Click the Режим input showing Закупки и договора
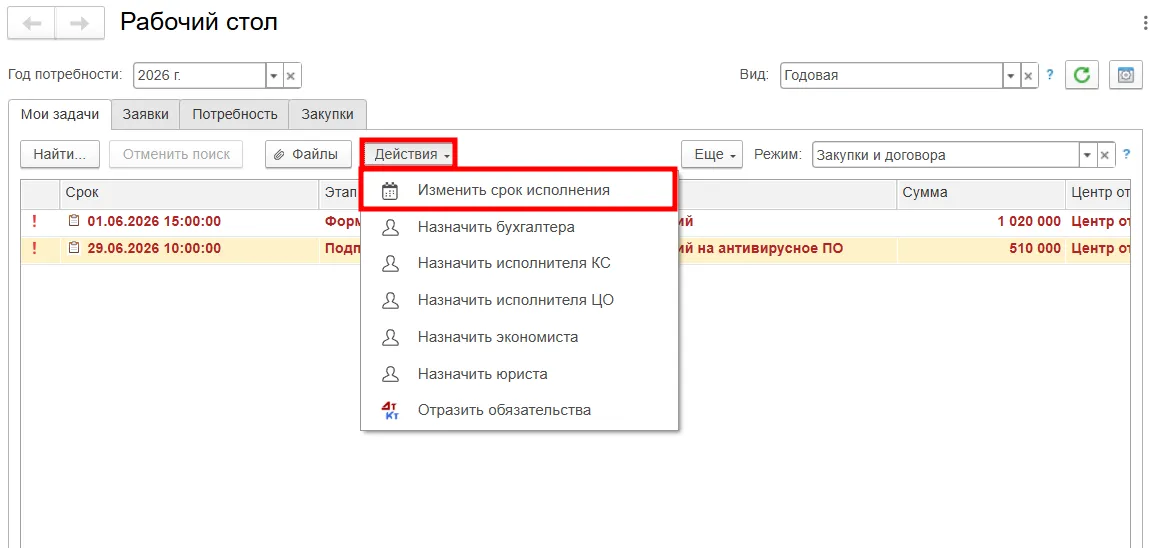 [x=945, y=155]
